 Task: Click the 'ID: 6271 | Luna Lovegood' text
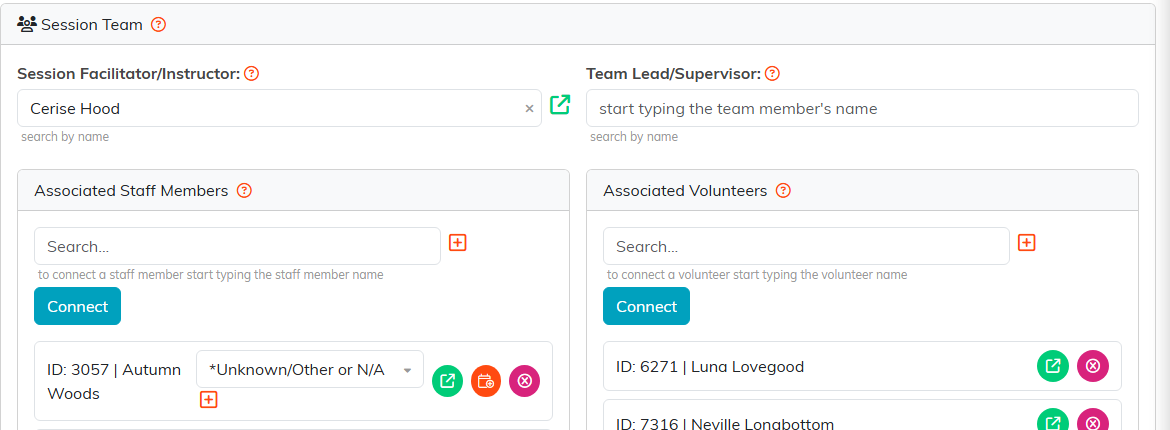[710, 367]
